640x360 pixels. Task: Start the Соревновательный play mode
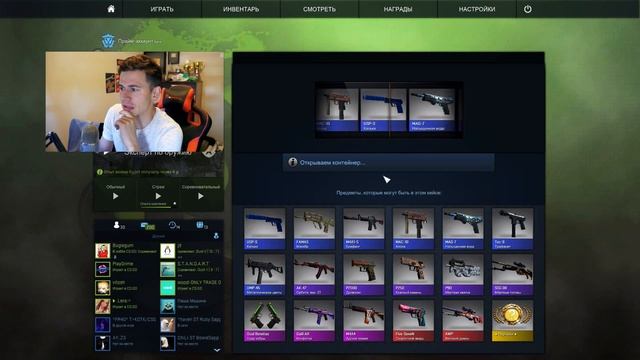200,196
